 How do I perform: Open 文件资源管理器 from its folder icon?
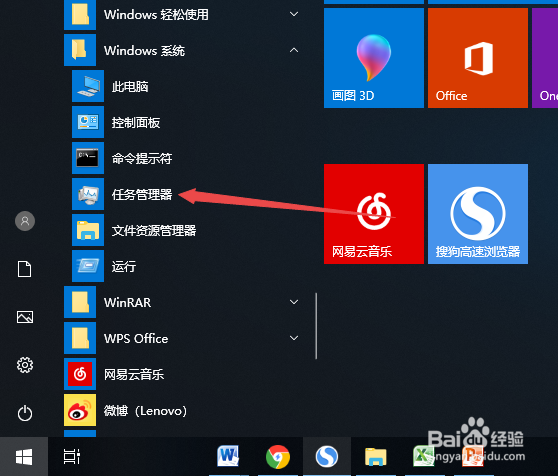pos(88,230)
